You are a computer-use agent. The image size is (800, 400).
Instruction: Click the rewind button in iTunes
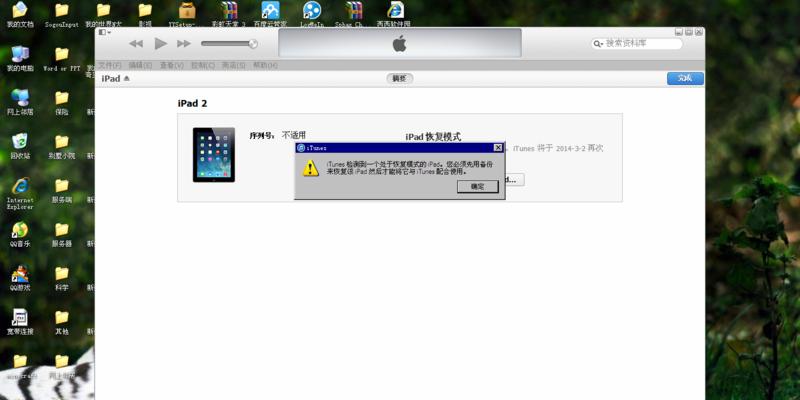(136, 44)
